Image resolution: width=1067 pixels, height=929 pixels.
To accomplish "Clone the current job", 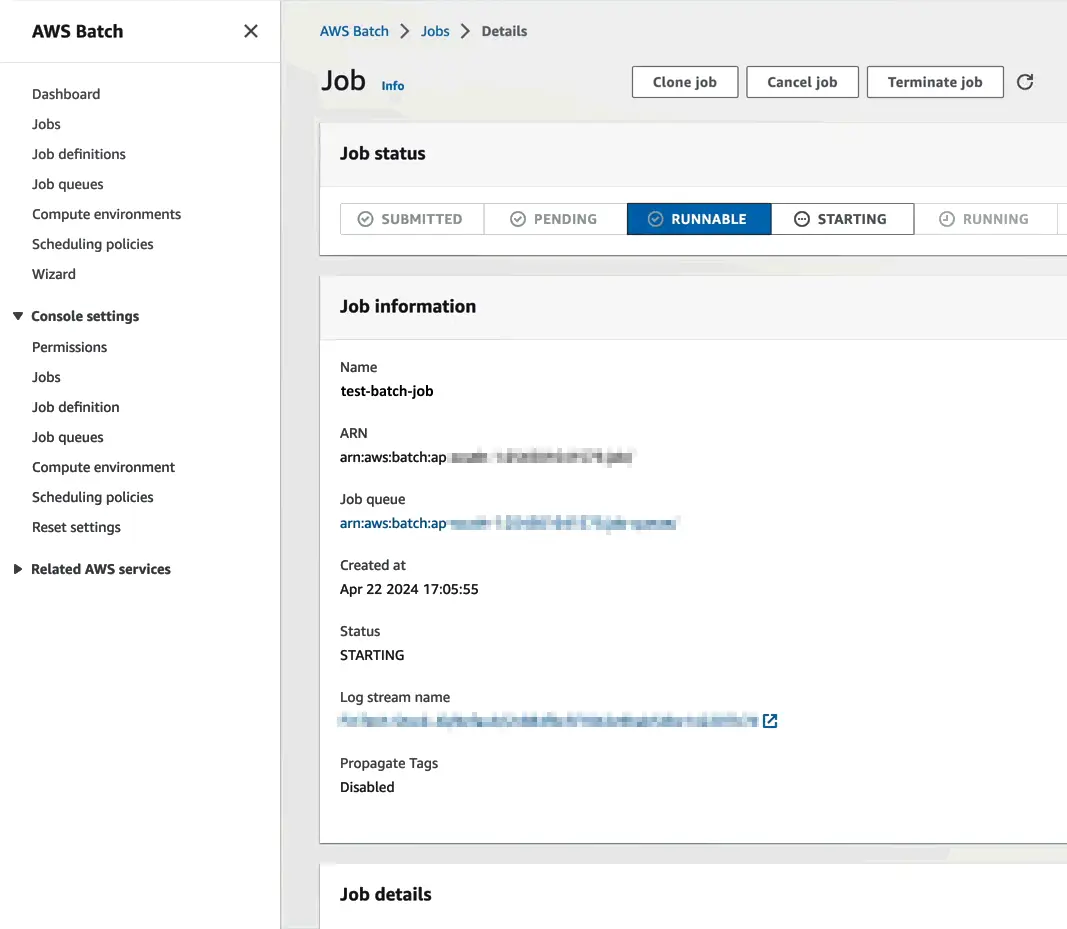I will [685, 82].
